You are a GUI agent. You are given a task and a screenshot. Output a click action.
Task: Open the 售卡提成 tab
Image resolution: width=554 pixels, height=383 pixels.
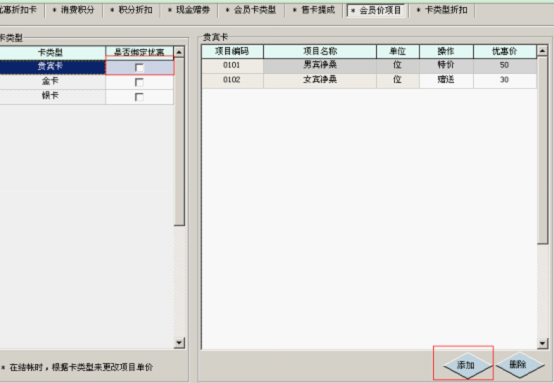pyautogui.click(x=314, y=10)
